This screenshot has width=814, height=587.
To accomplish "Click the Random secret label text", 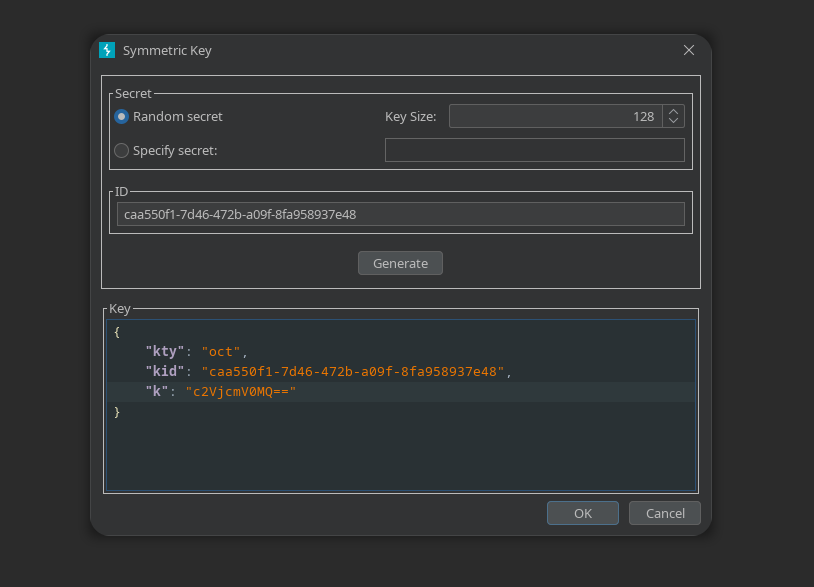I will point(178,117).
